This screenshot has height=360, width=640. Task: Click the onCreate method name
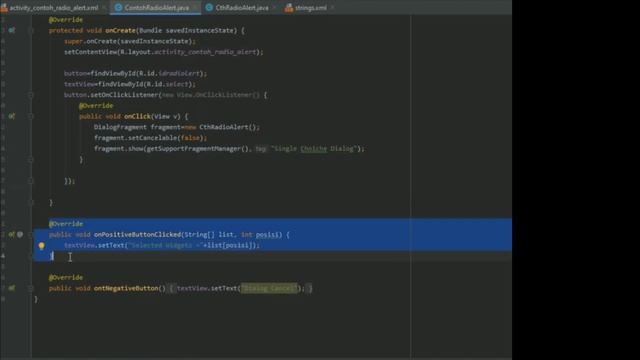pos(120,31)
